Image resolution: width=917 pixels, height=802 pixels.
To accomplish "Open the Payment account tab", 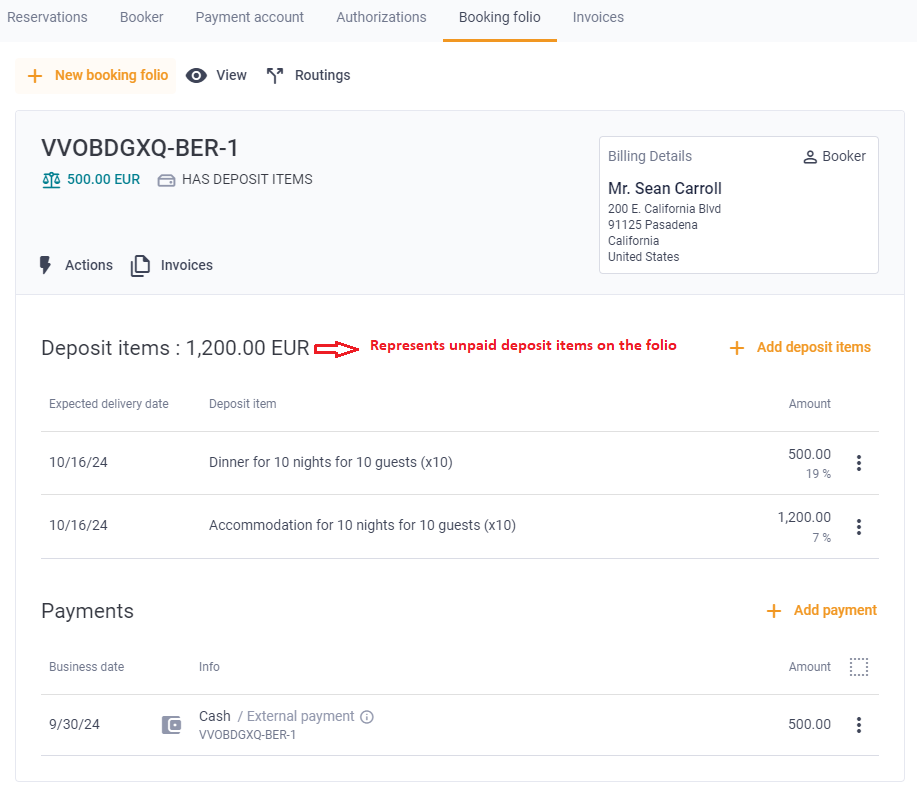I will pos(249,17).
